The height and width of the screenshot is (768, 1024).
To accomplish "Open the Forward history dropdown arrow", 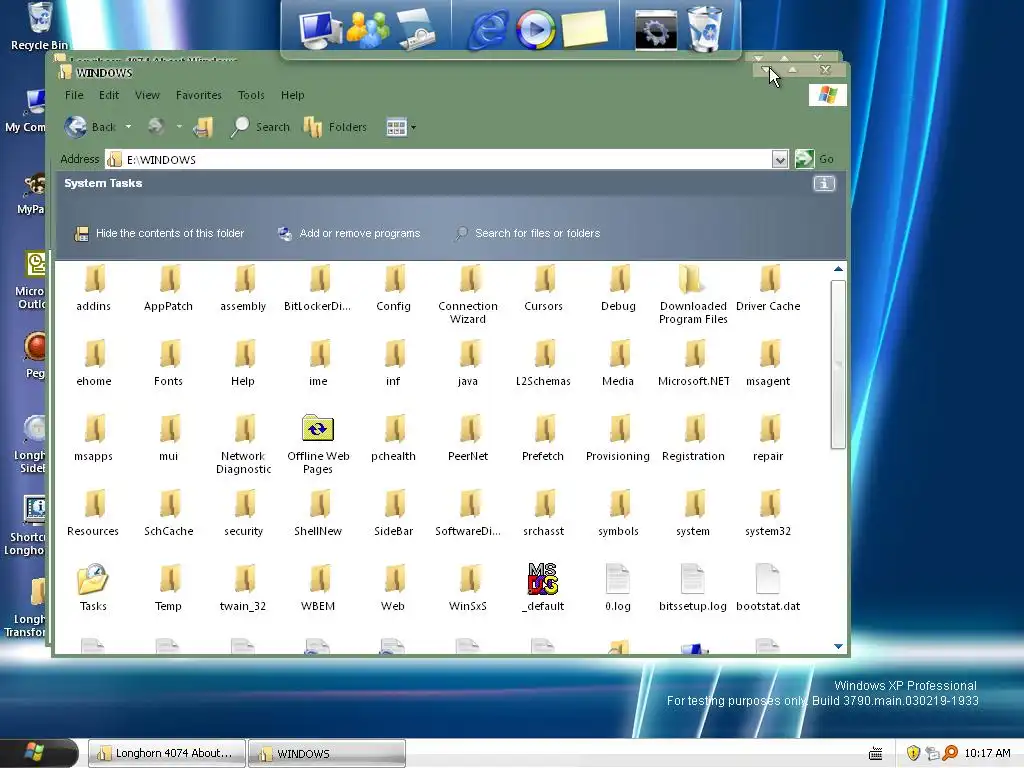I will tap(179, 127).
